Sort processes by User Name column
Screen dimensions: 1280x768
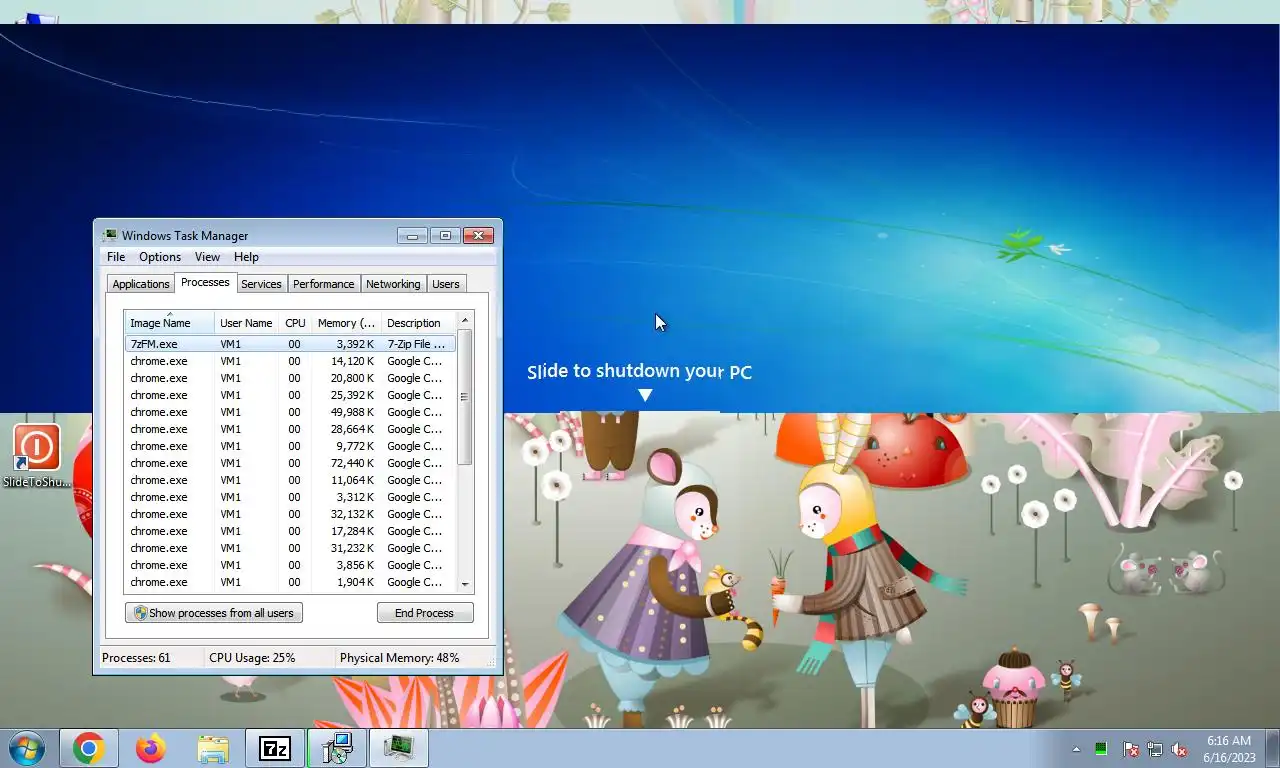click(x=245, y=322)
